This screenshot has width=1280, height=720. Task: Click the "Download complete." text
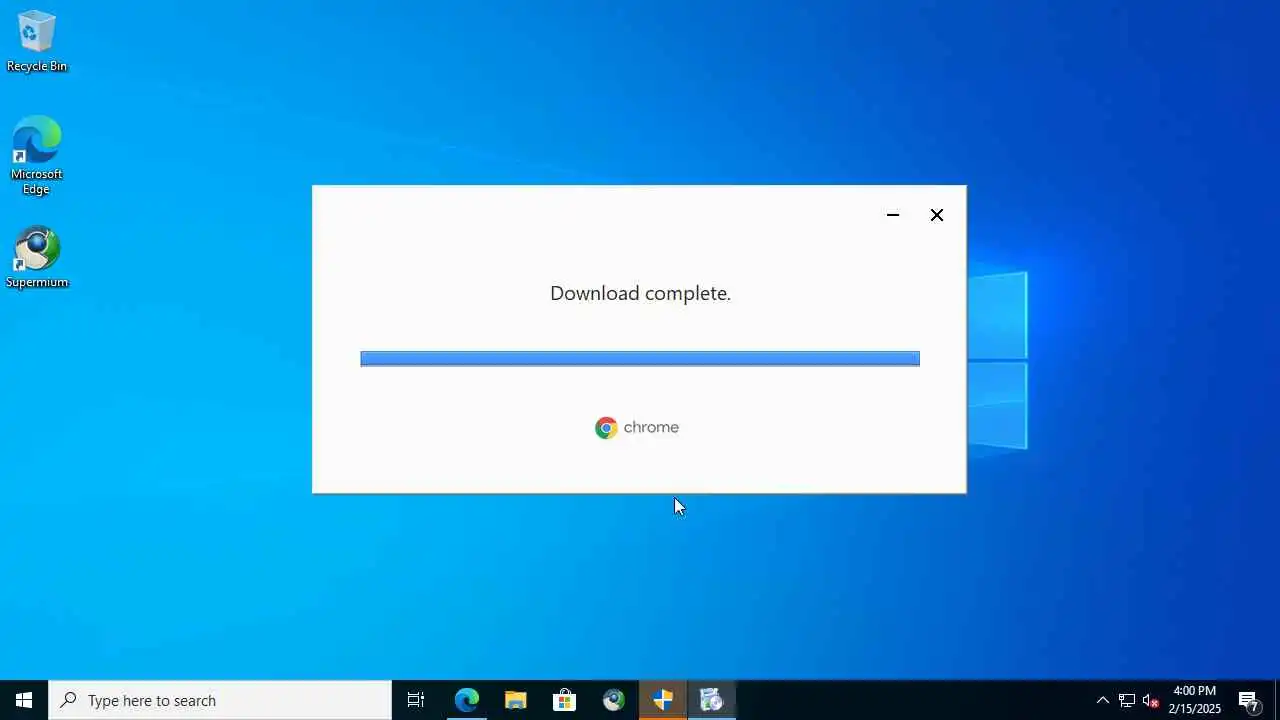coord(640,293)
